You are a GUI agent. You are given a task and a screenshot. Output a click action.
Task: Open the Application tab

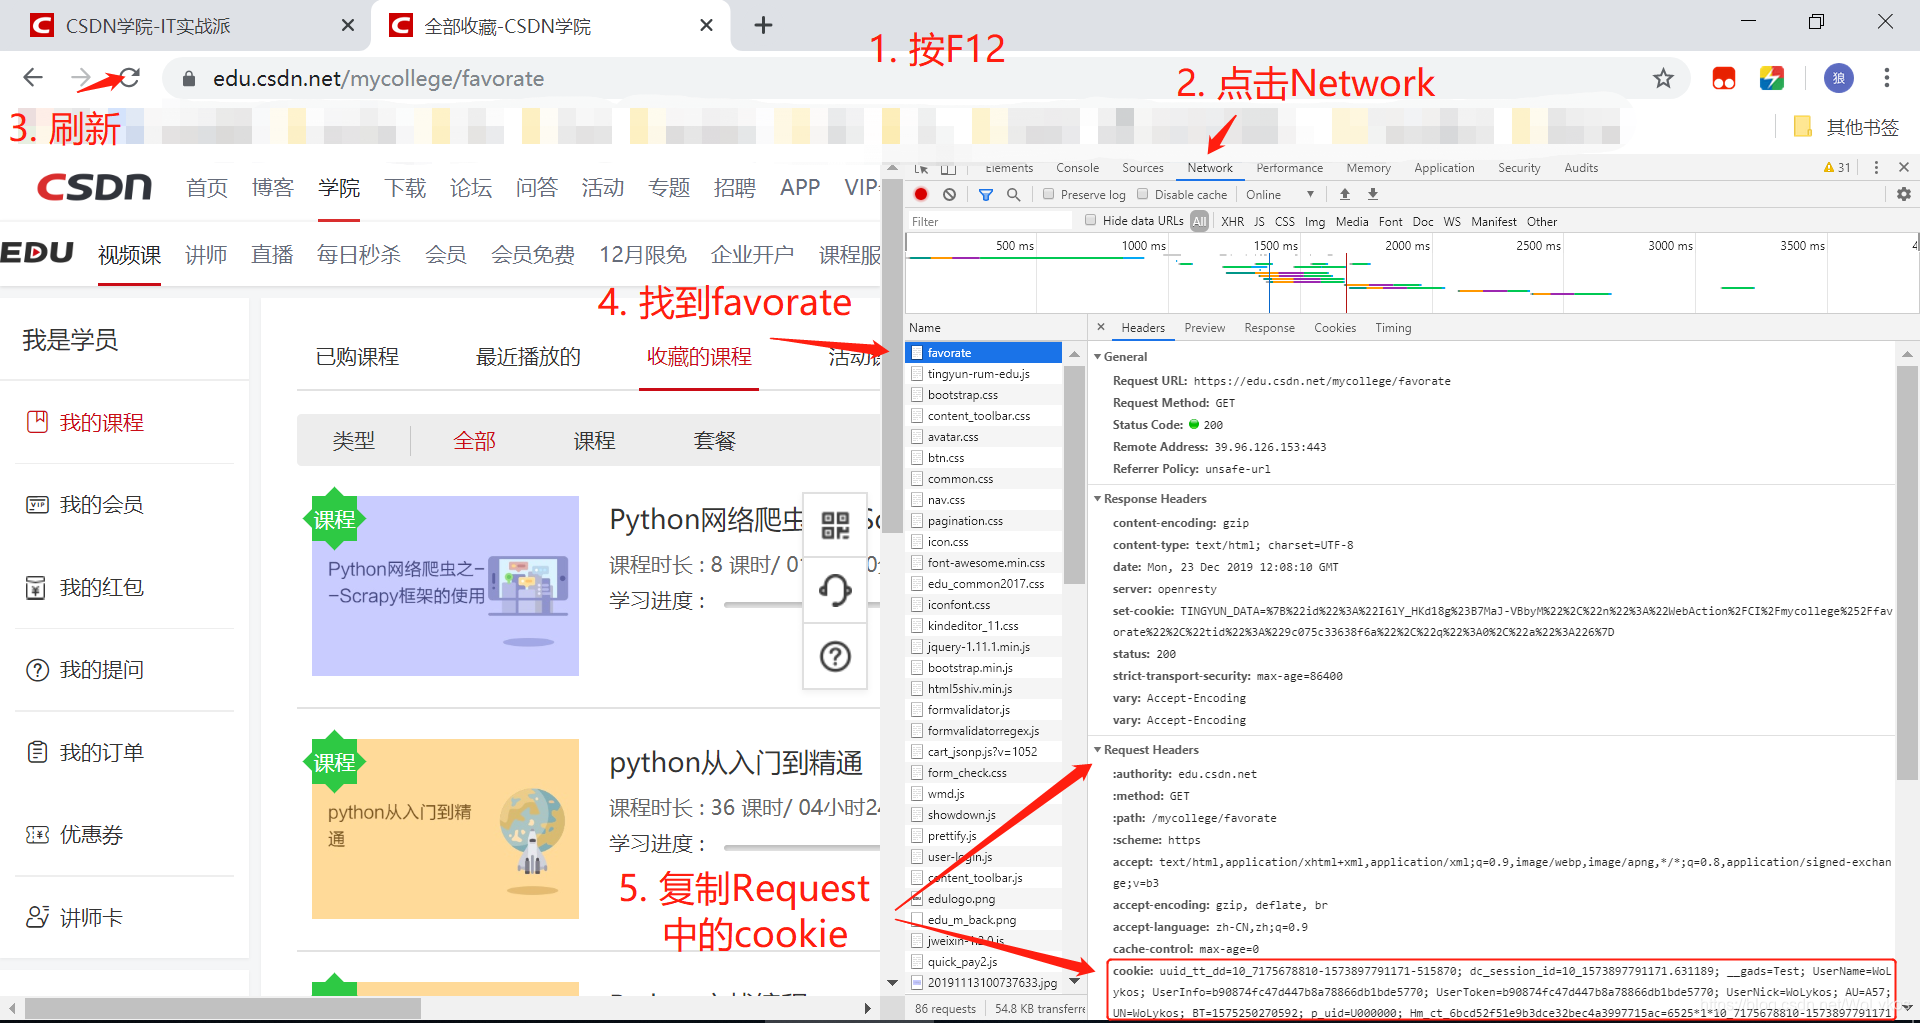pyautogui.click(x=1444, y=167)
